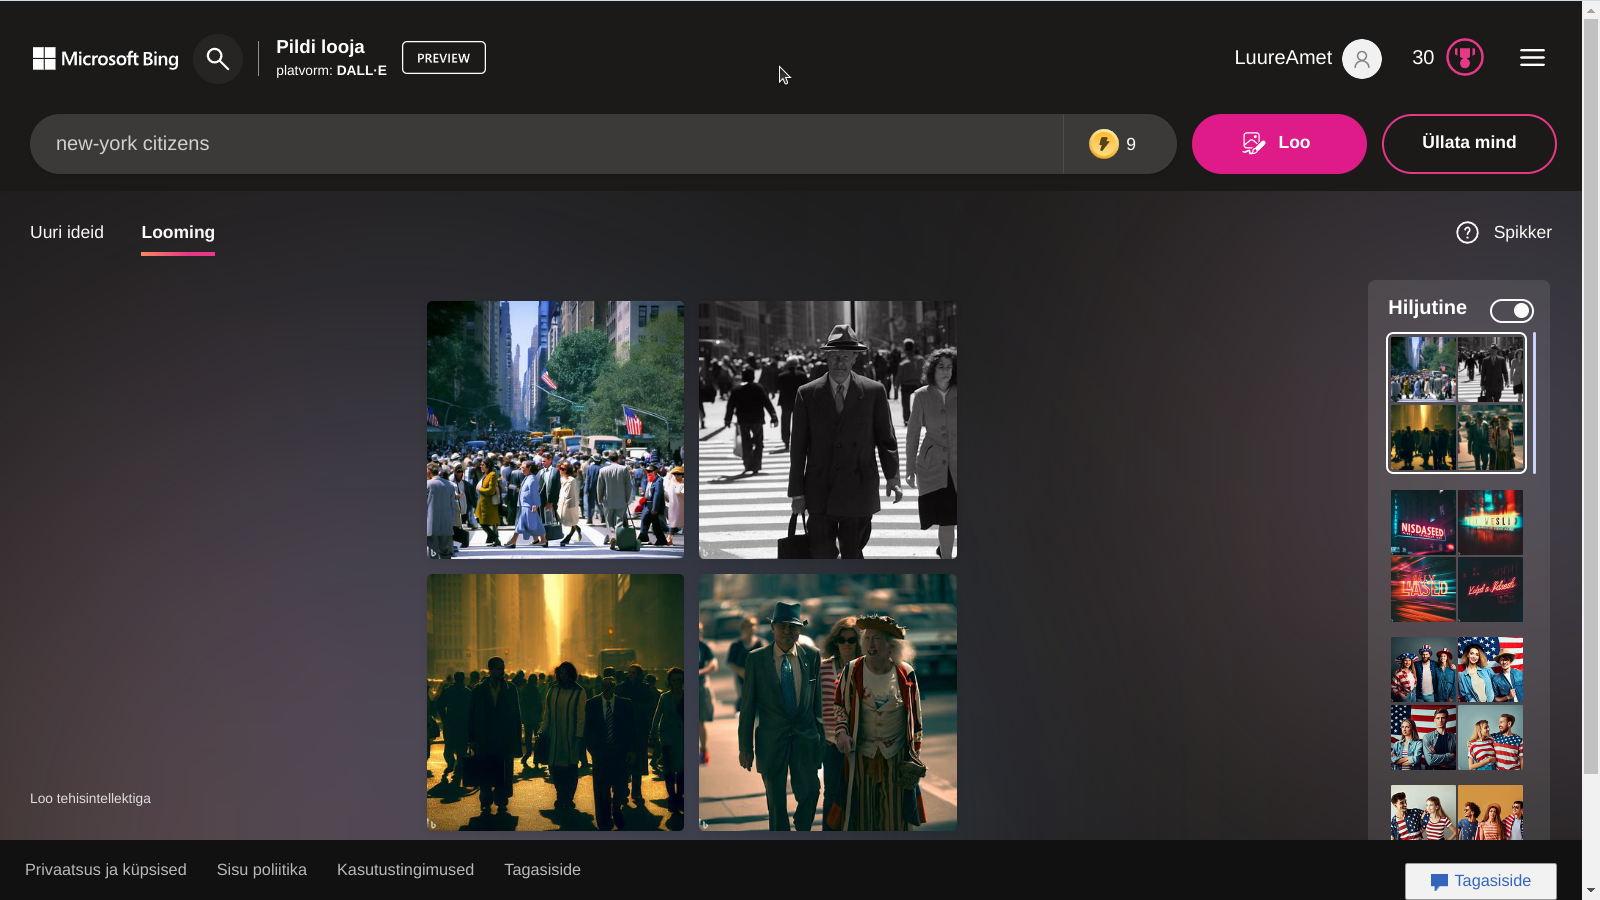Switch to the Uuri ideid tab
This screenshot has width=1600, height=900.
coord(67,232)
